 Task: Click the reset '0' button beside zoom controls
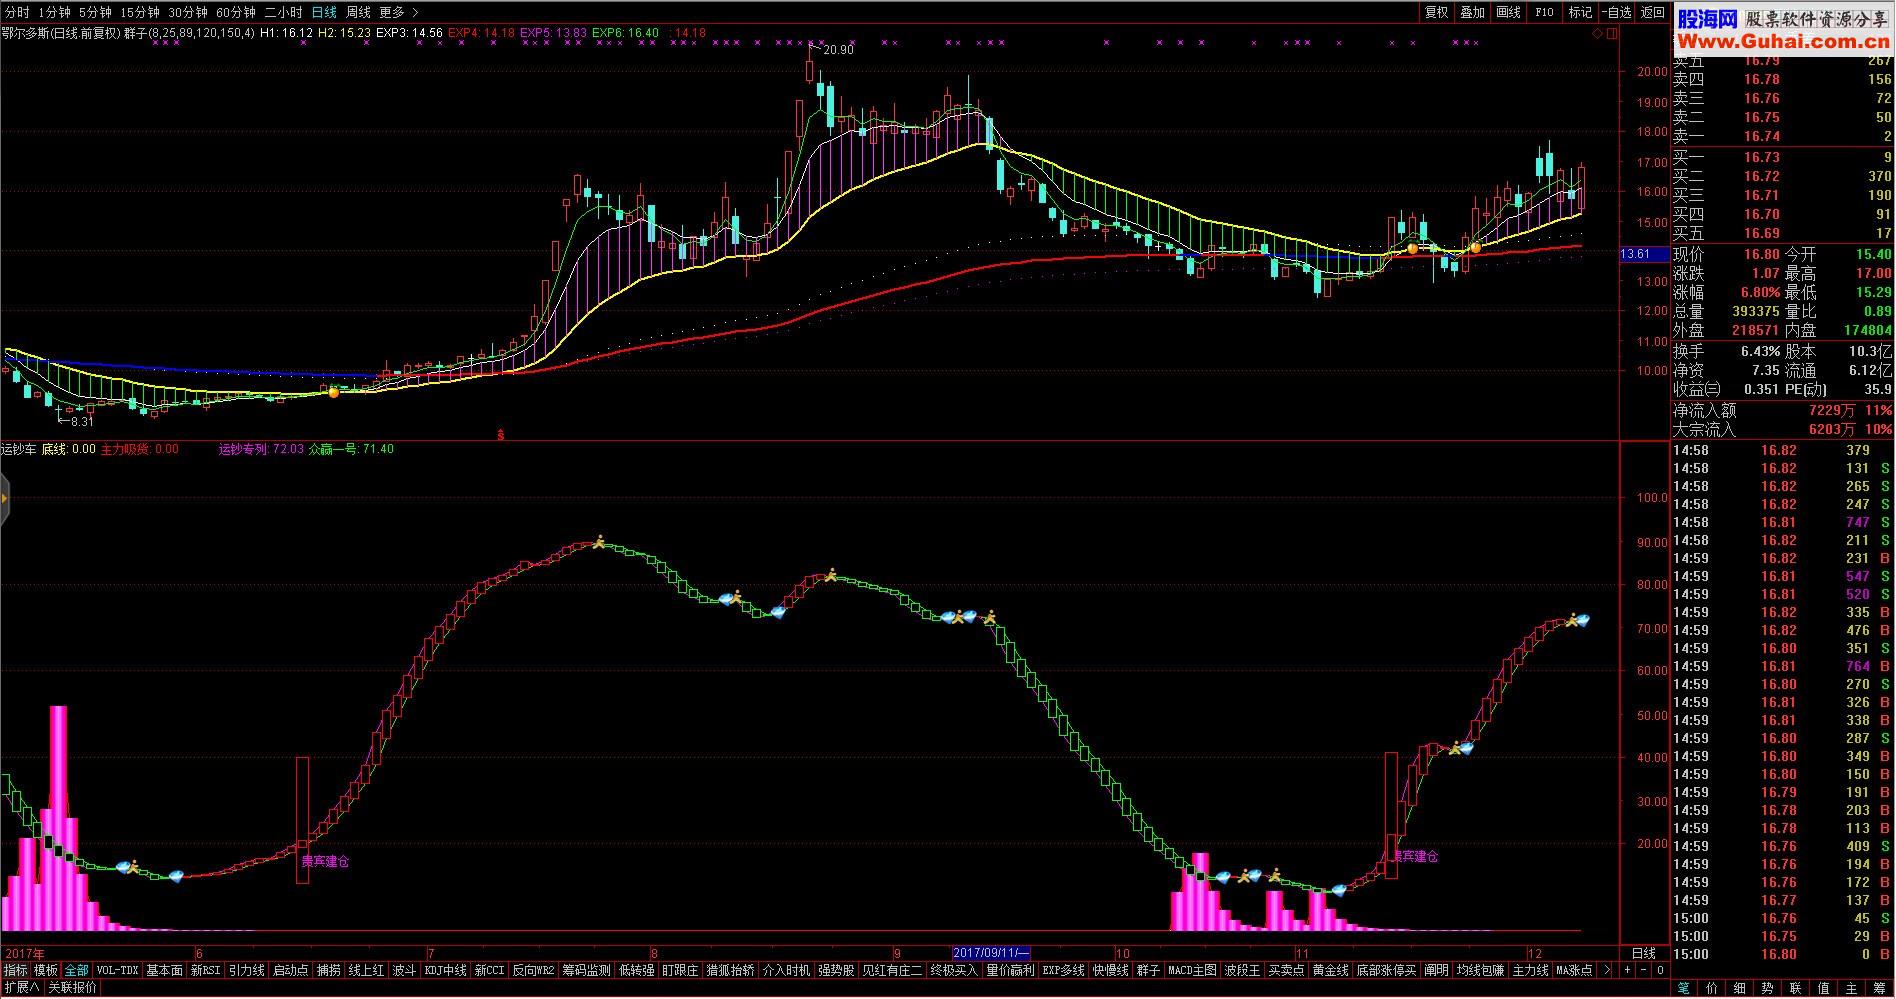[x=1660, y=970]
